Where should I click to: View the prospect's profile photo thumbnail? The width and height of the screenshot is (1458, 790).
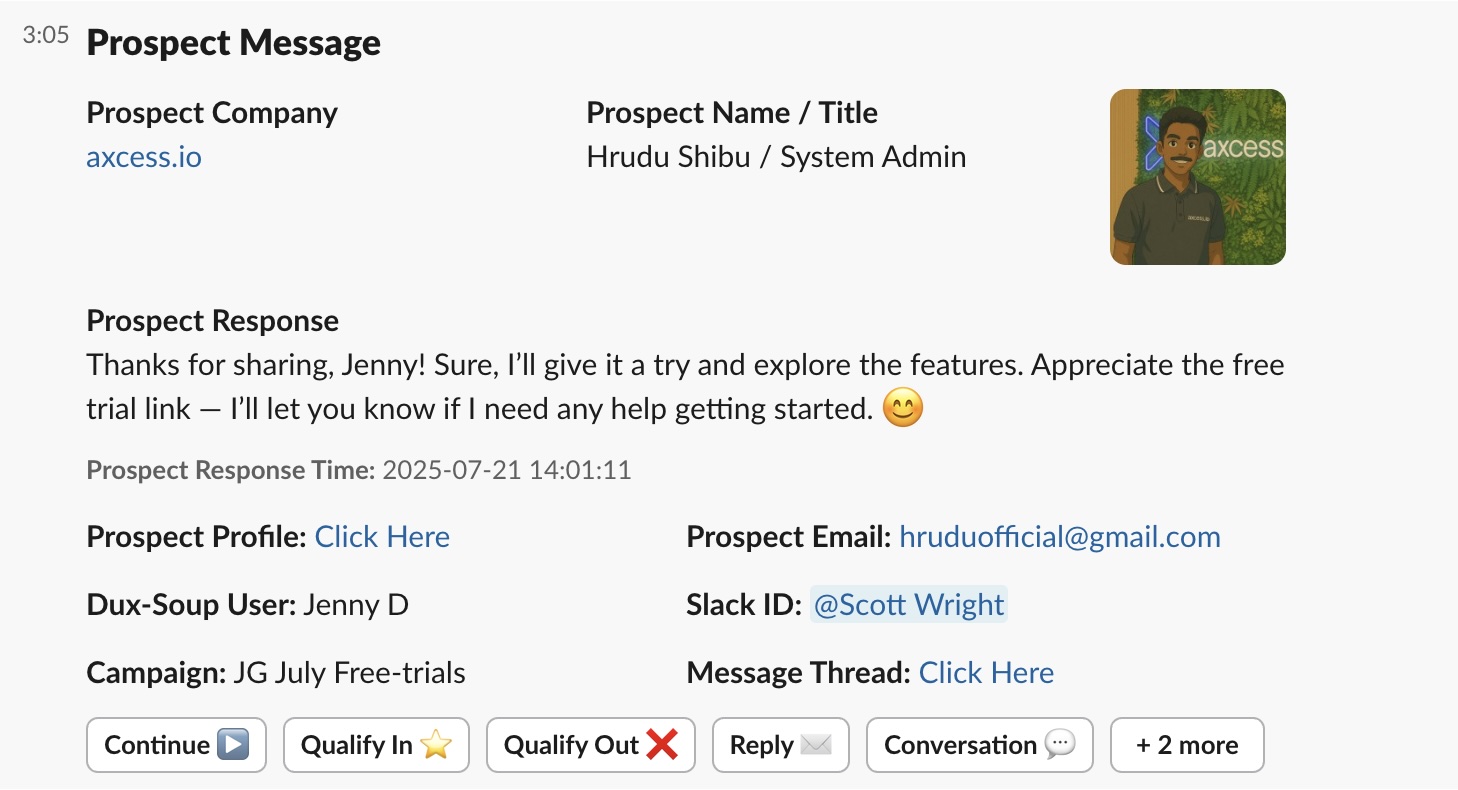pos(1197,177)
